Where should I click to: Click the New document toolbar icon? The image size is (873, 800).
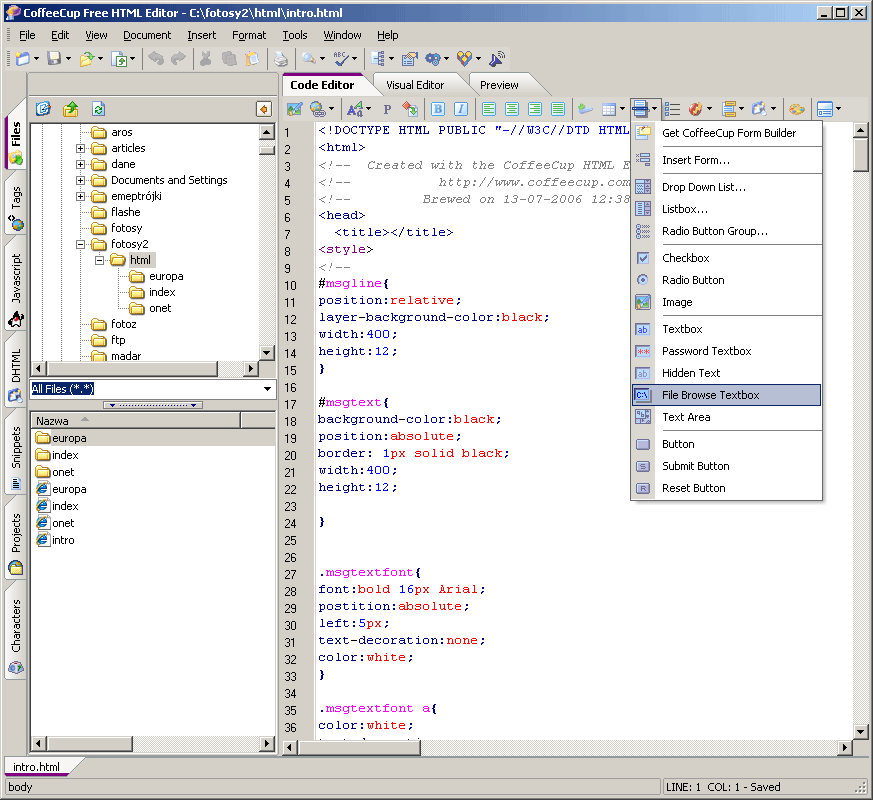[23, 58]
